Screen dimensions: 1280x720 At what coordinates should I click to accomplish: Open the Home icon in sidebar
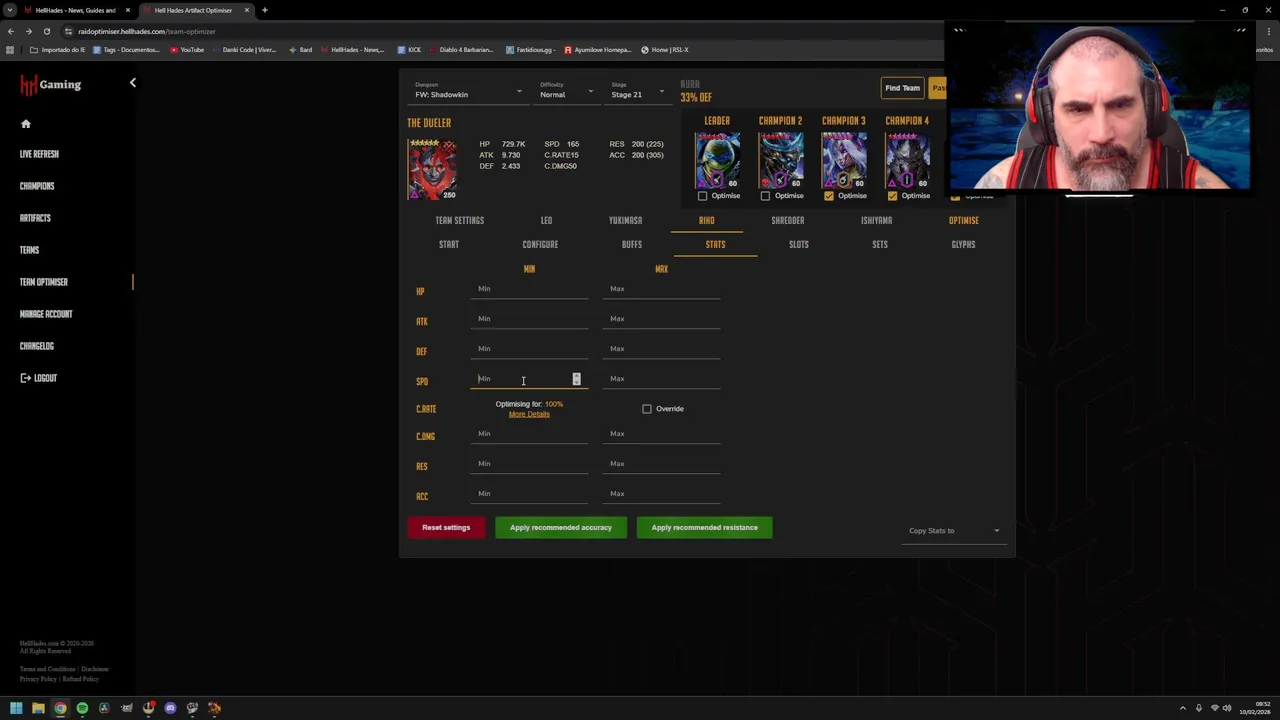[26, 124]
